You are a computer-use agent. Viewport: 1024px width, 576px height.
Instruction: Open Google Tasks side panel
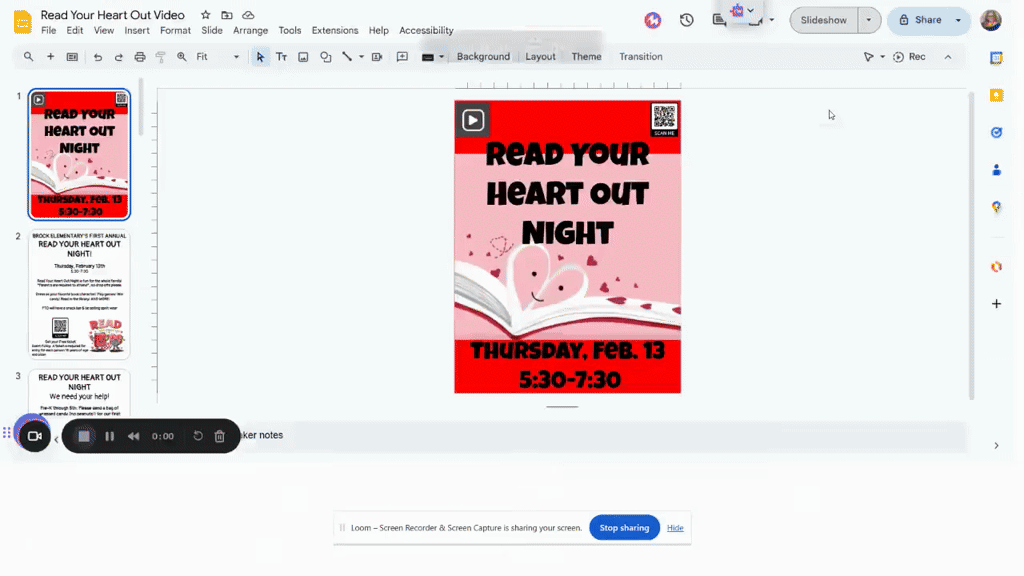click(x=997, y=133)
